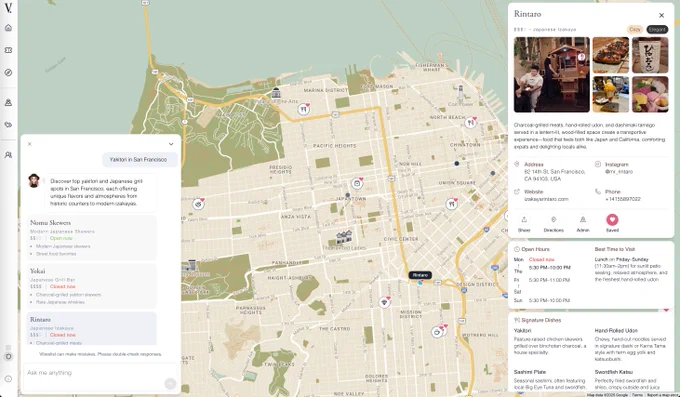The height and width of the screenshot is (397, 680).
Task: Open the ticket icon in the left sidebar
Action: (x=8, y=50)
